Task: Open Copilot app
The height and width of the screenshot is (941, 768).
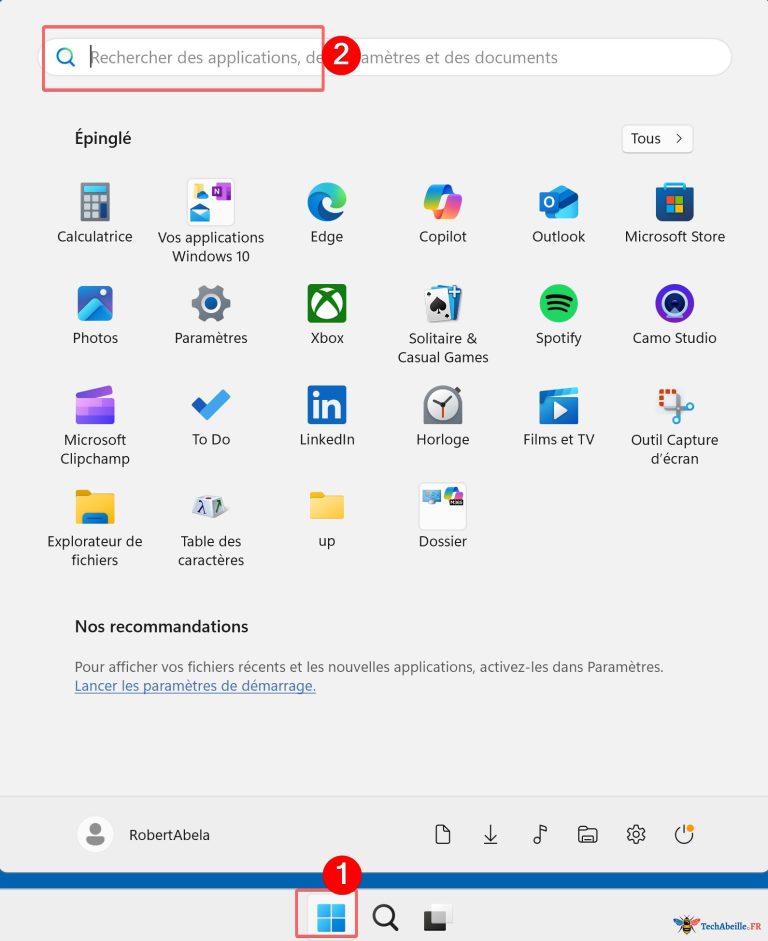Action: tap(443, 213)
